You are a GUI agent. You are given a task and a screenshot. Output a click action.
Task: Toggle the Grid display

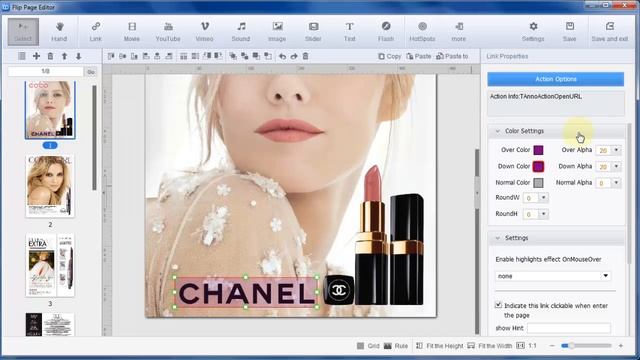(x=368, y=346)
